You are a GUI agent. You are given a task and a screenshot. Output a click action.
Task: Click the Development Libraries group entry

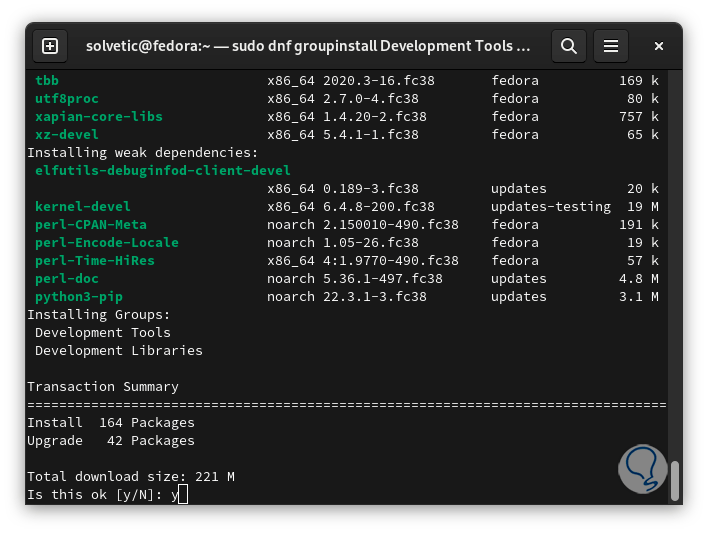coord(119,350)
